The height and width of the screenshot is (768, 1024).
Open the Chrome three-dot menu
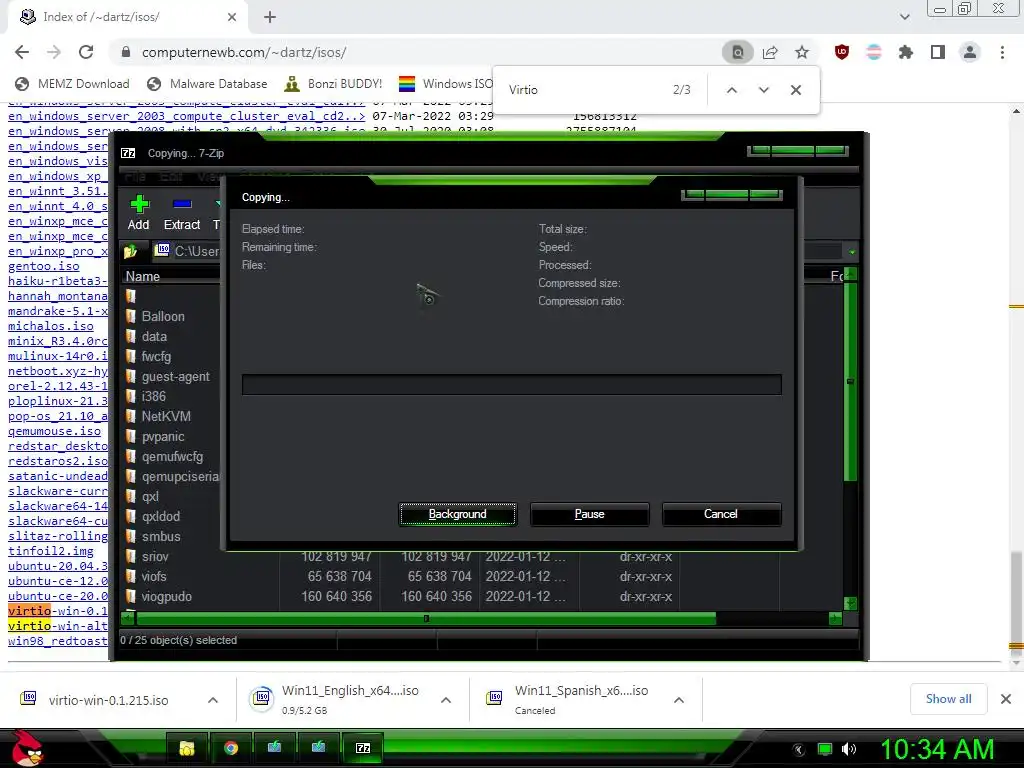coord(1002,52)
